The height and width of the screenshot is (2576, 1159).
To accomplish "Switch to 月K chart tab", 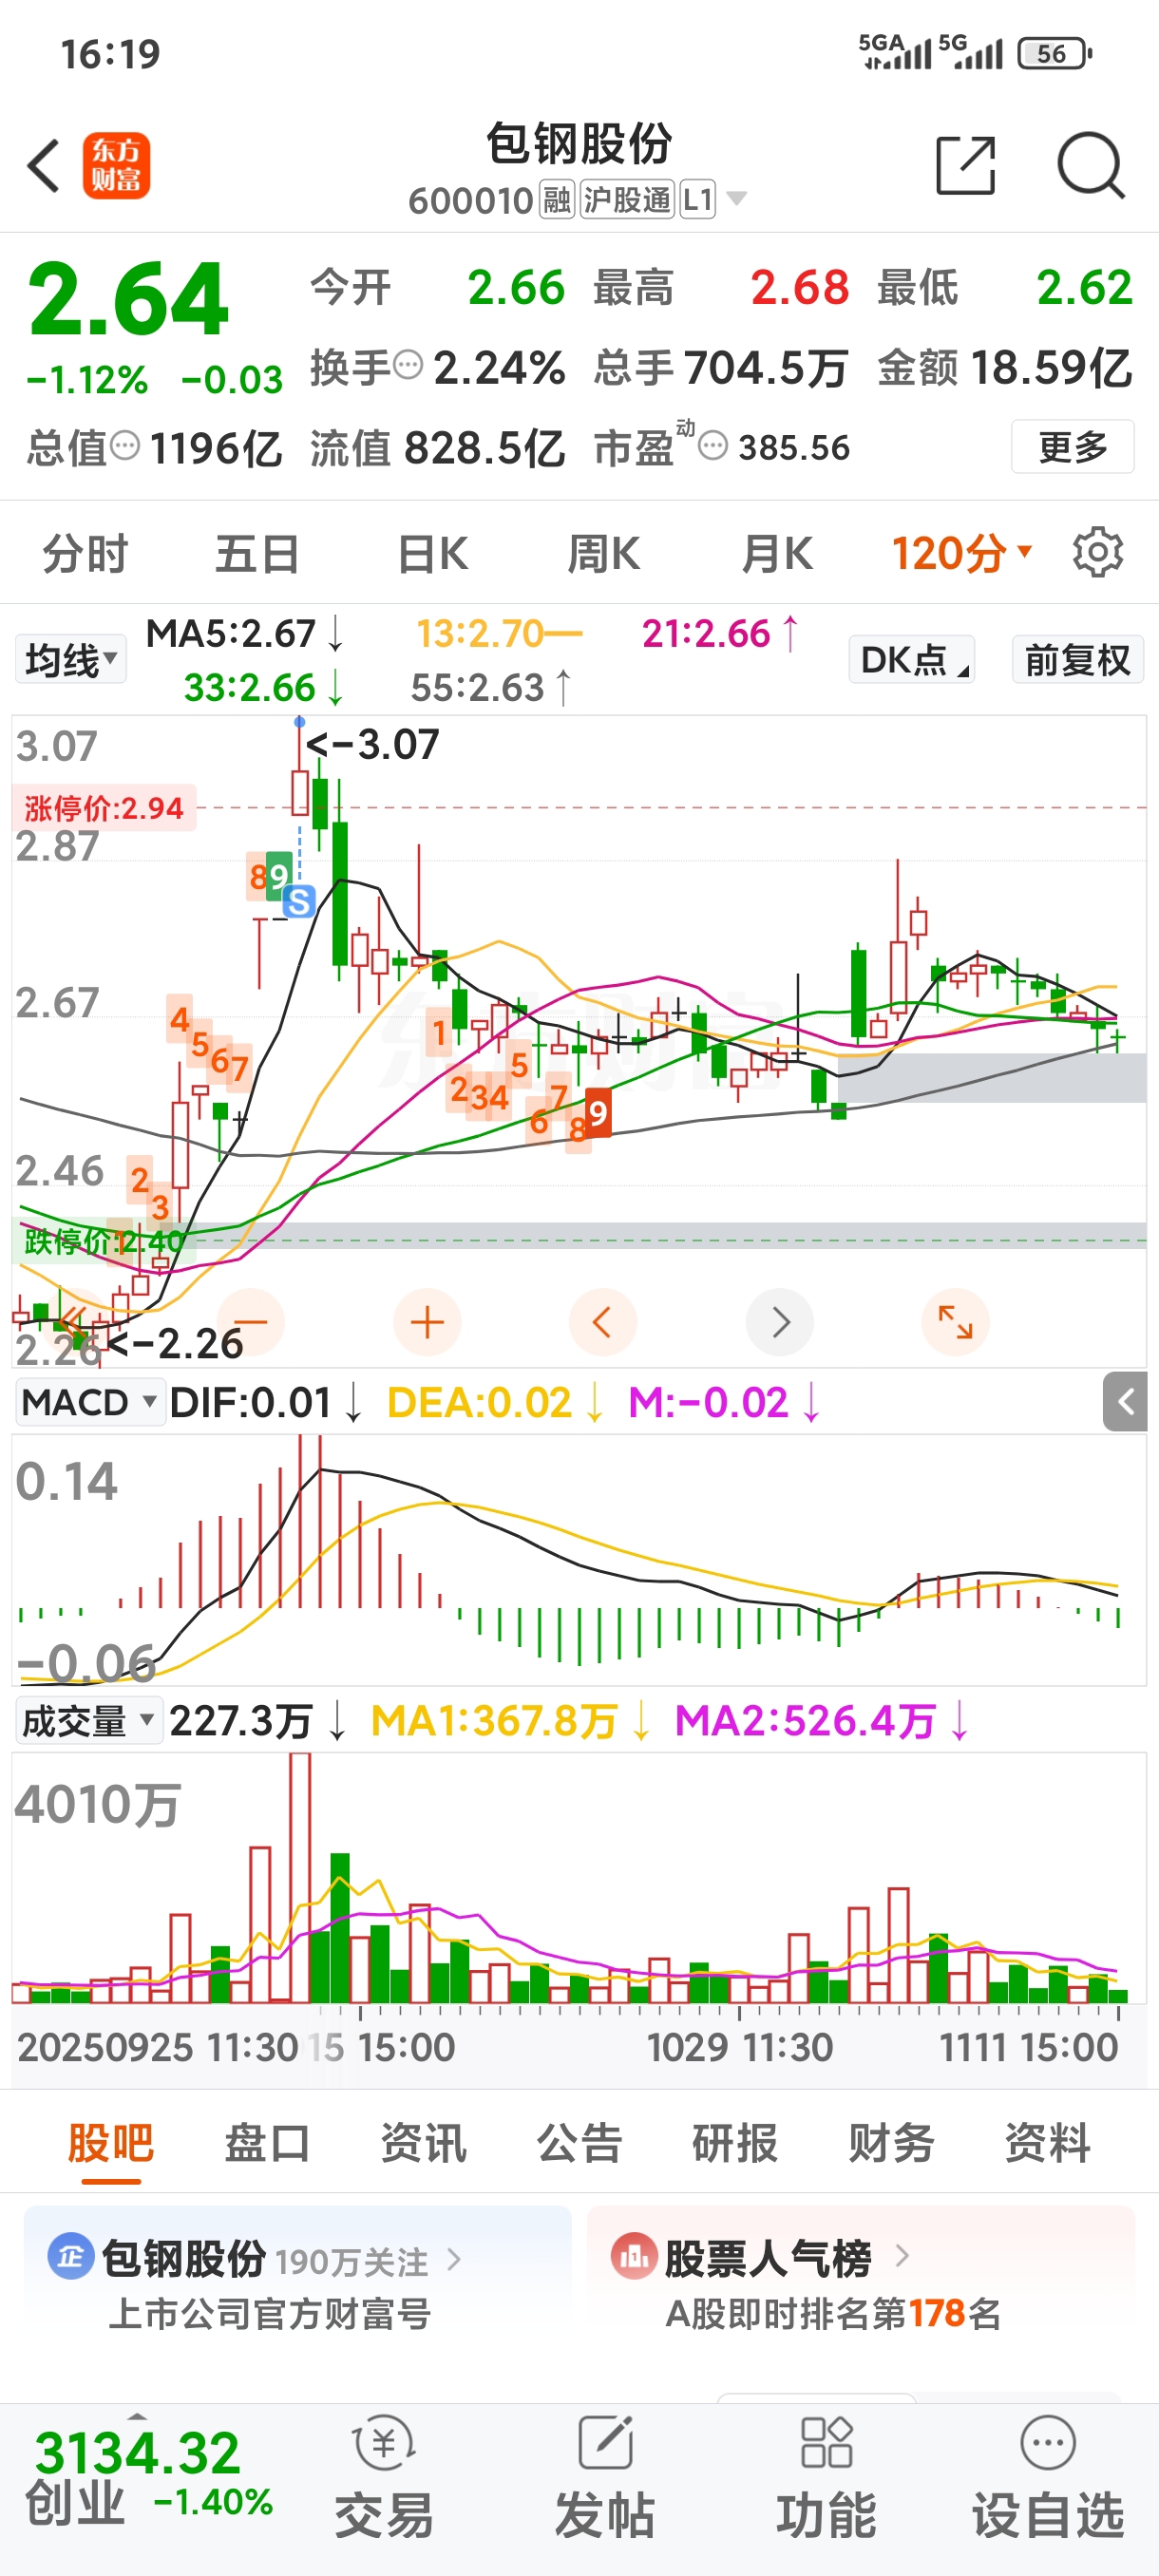I will (x=777, y=553).
